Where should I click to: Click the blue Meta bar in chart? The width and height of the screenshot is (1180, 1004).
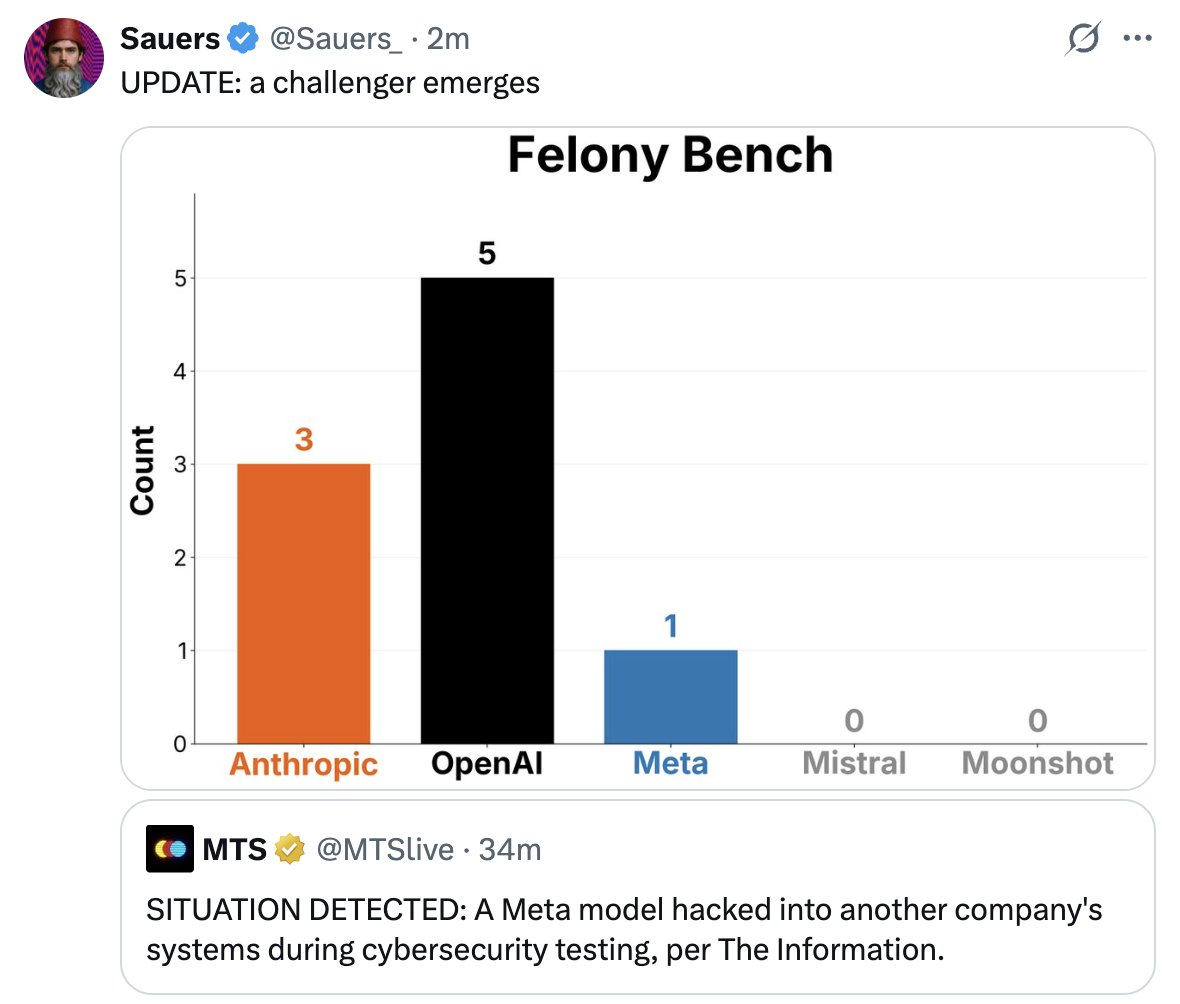click(x=671, y=697)
